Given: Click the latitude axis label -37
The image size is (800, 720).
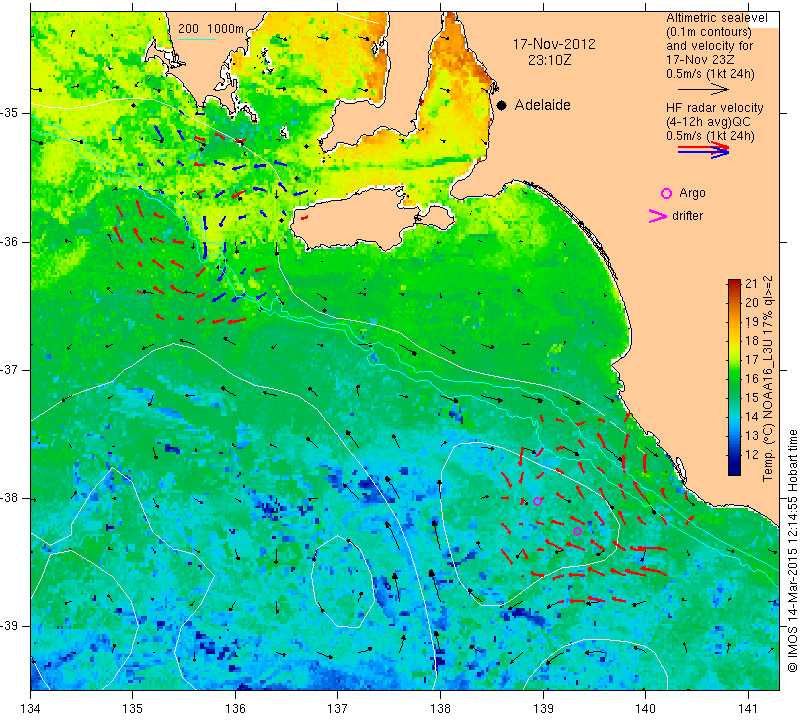Looking at the screenshot, I should (10, 369).
